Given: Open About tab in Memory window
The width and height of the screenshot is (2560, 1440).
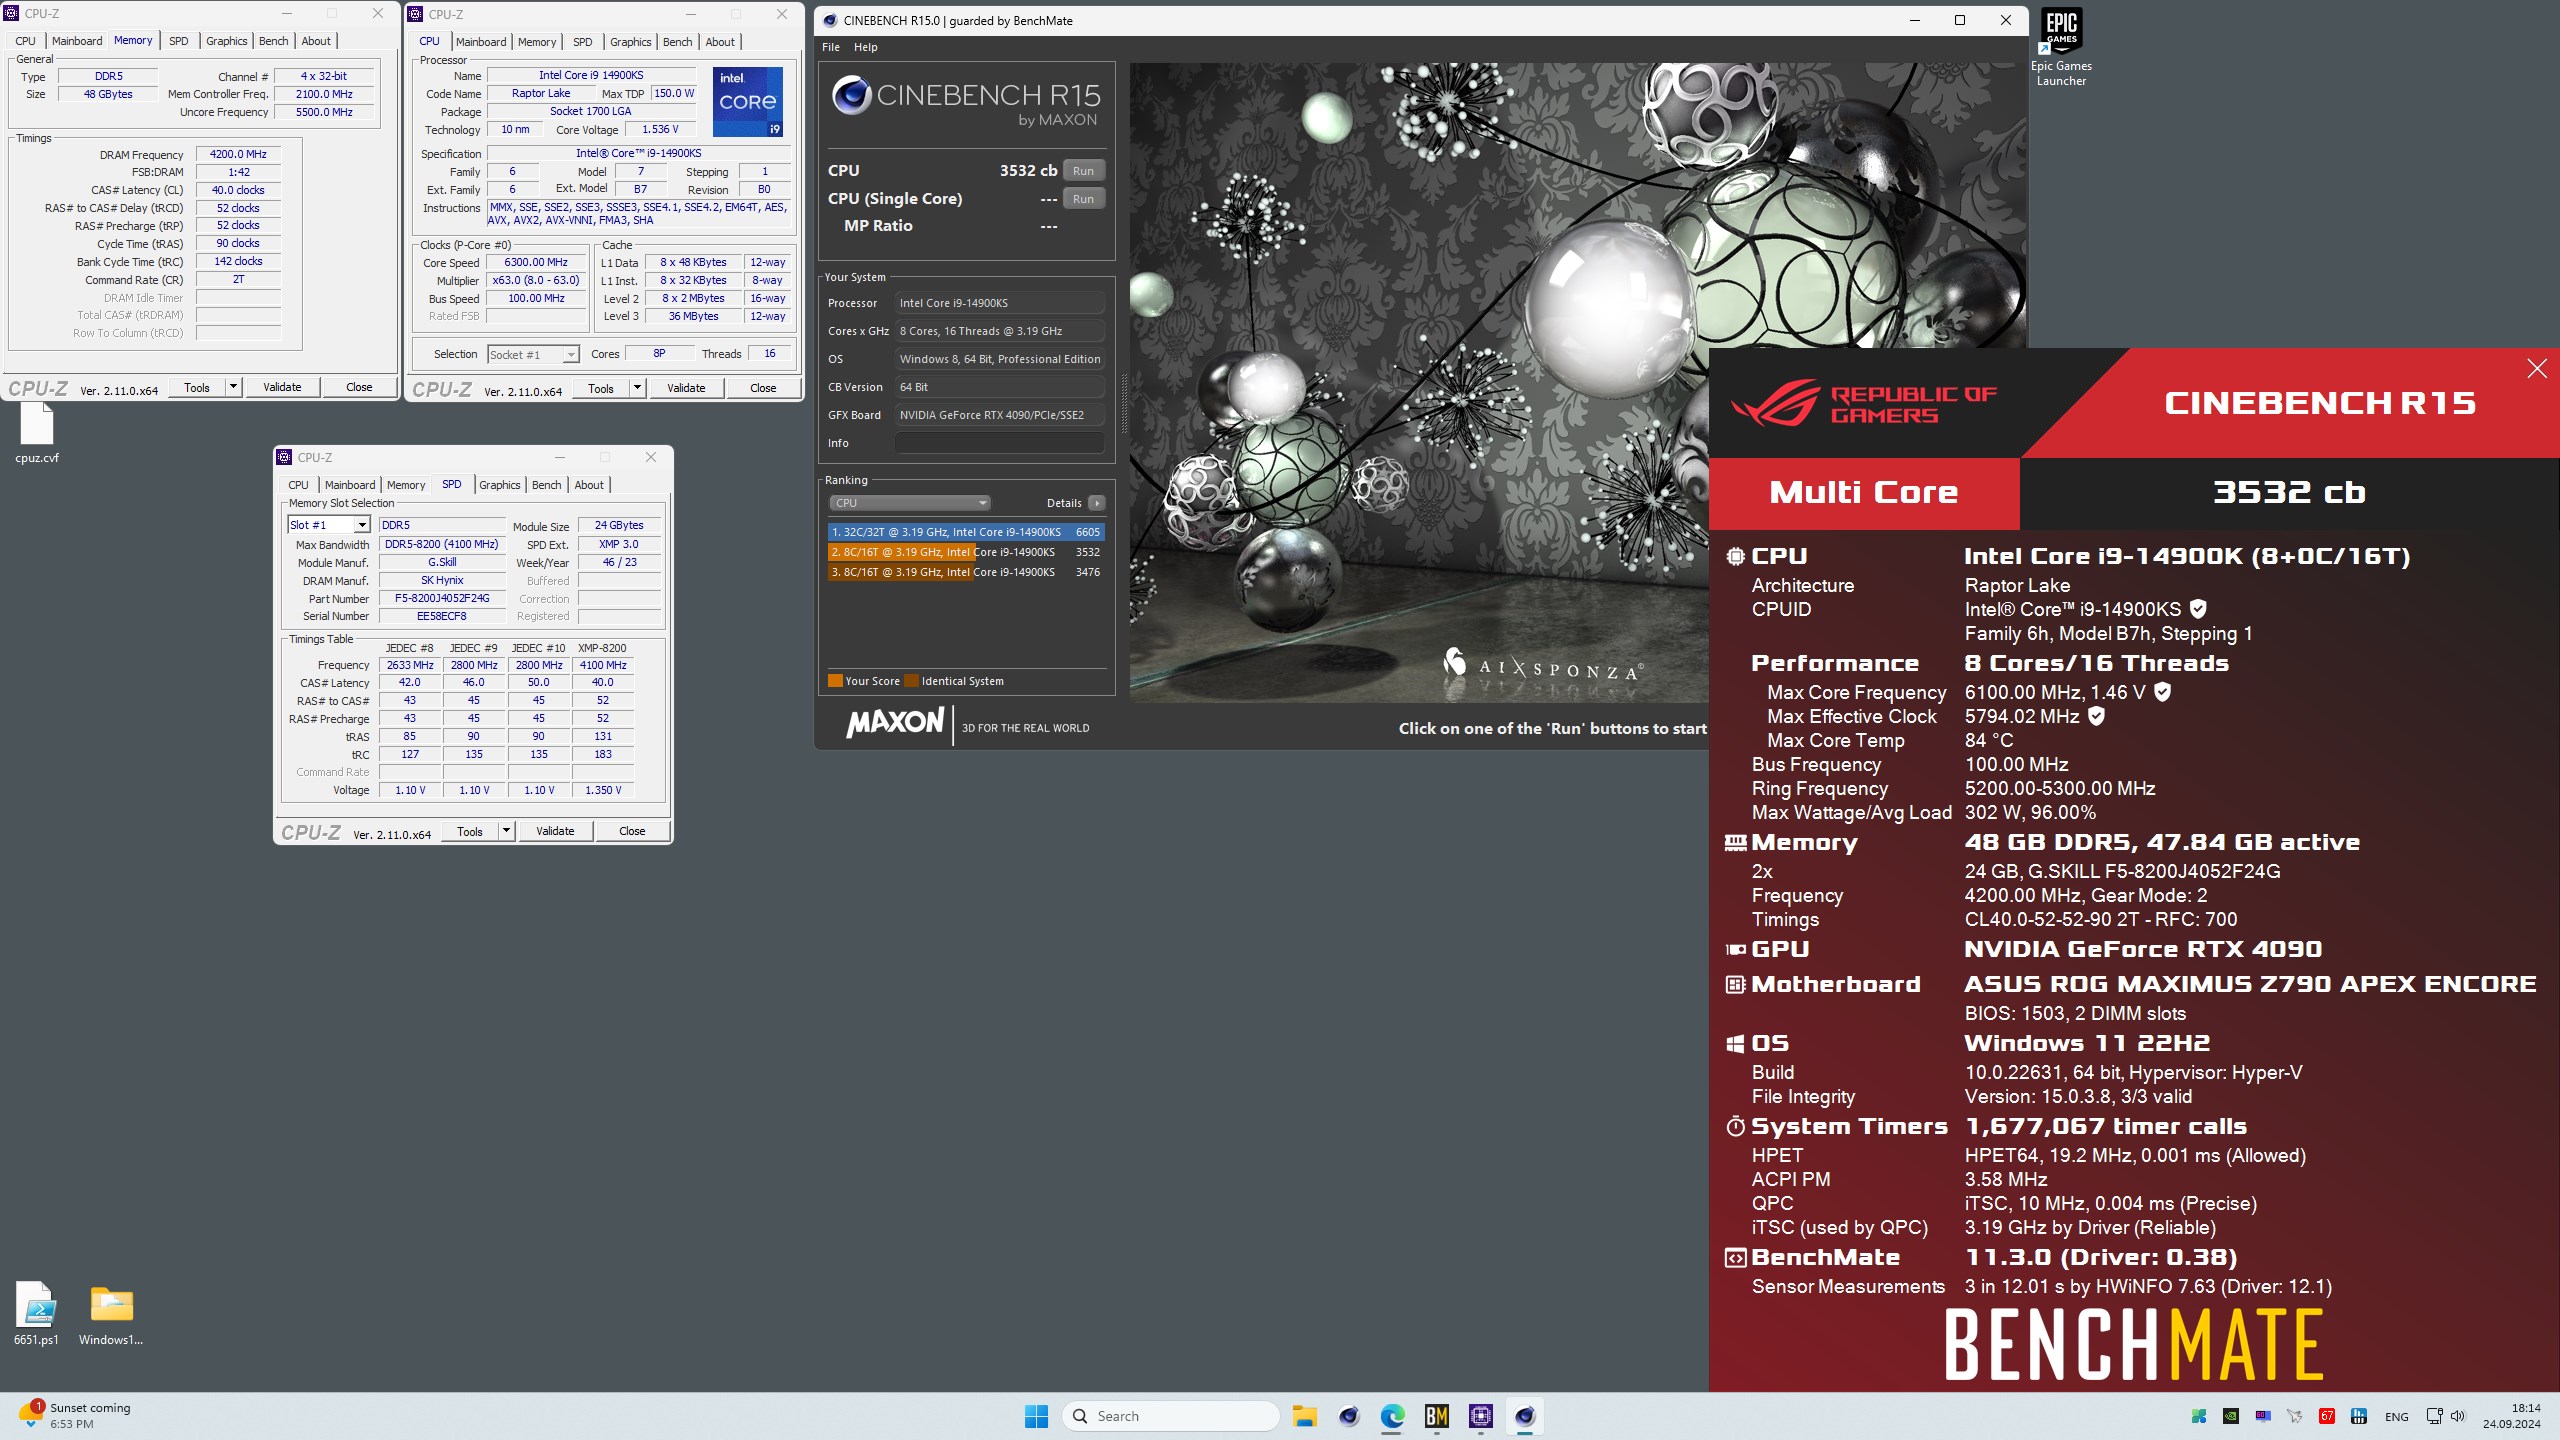Looking at the screenshot, I should [316, 41].
